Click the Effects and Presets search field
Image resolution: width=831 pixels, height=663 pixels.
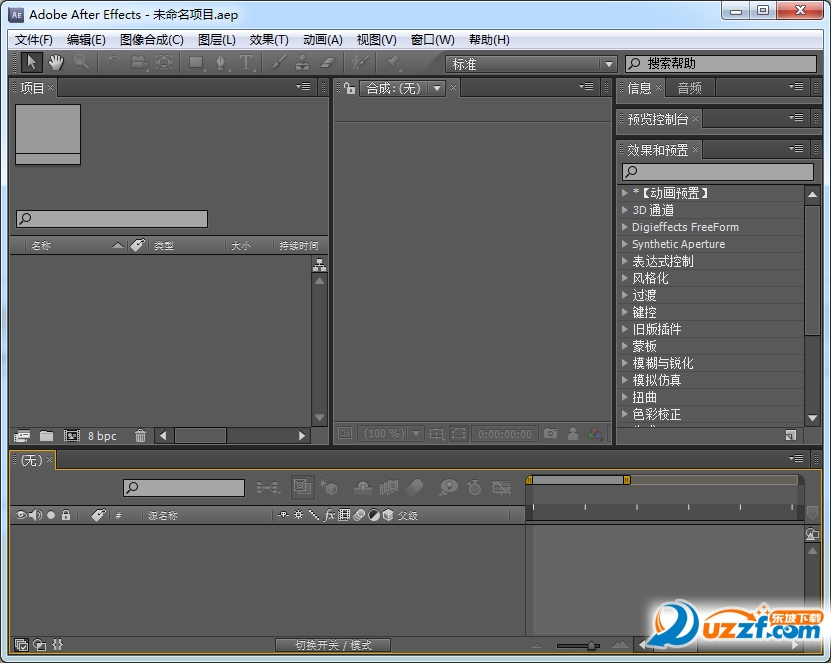click(718, 172)
